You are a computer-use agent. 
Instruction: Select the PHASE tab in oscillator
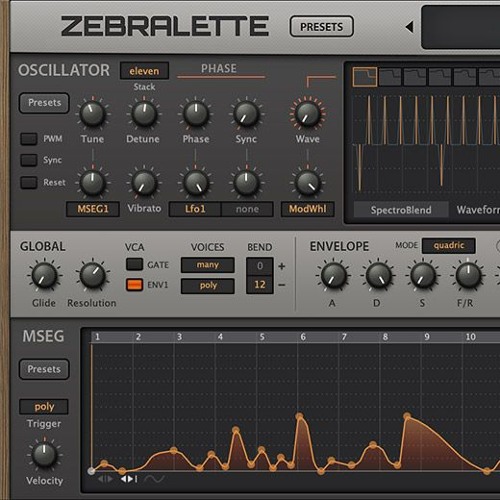[219, 69]
